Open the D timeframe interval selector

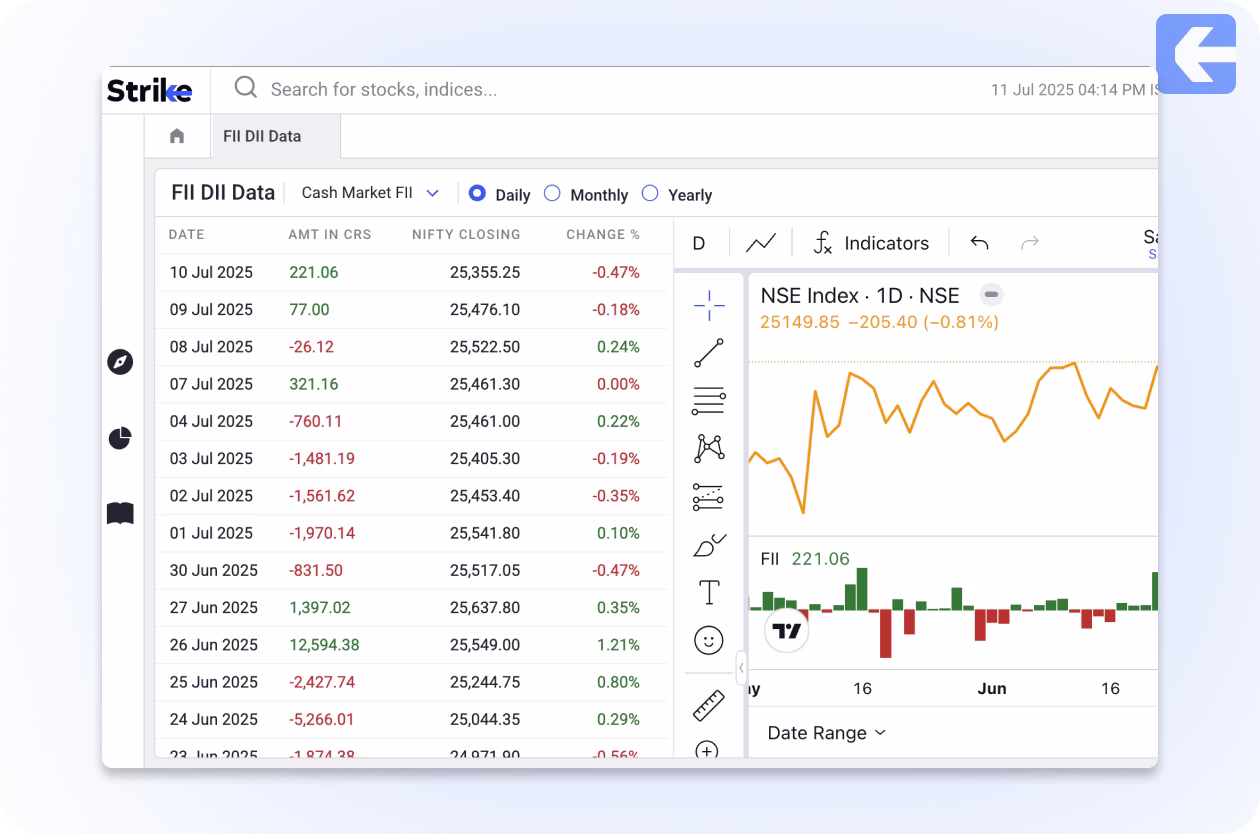[x=699, y=243]
